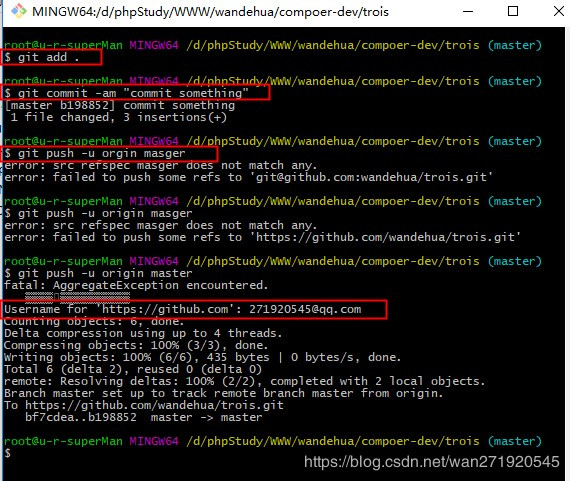Click the final empty '$' prompt line
Viewport: 570px width, 481px height.
(8, 453)
